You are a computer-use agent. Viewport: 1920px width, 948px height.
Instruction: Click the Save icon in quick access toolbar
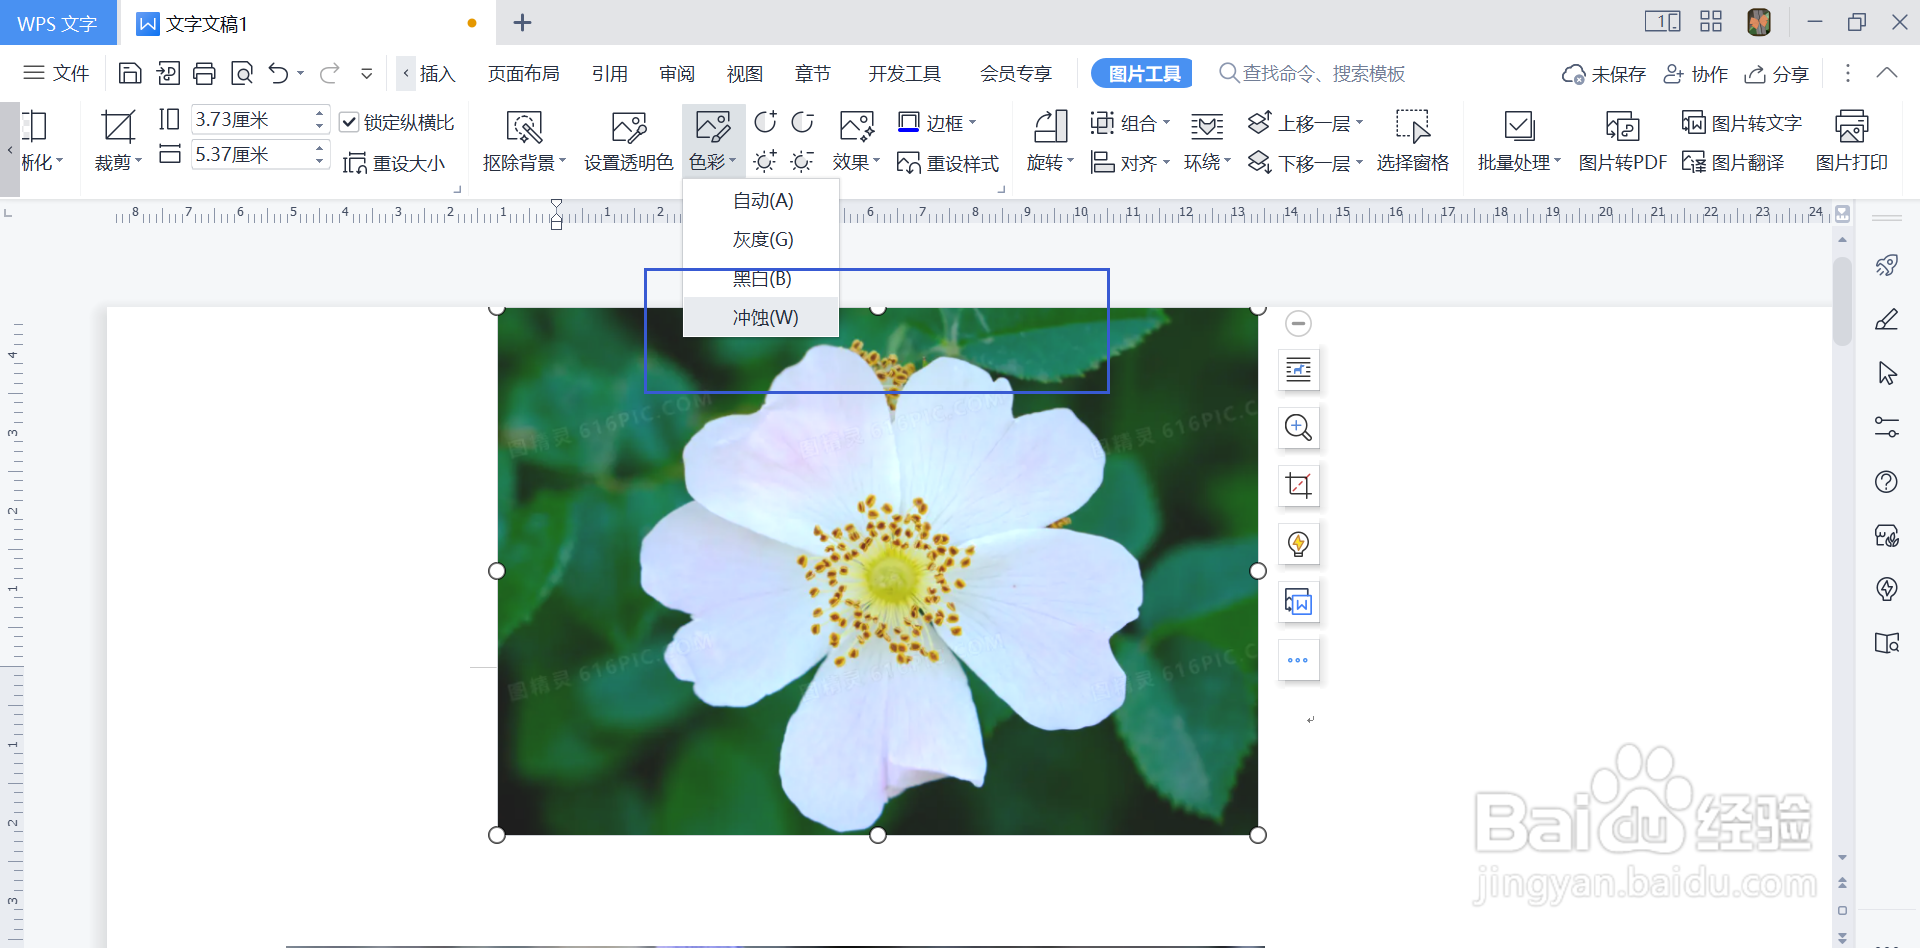[x=130, y=73]
